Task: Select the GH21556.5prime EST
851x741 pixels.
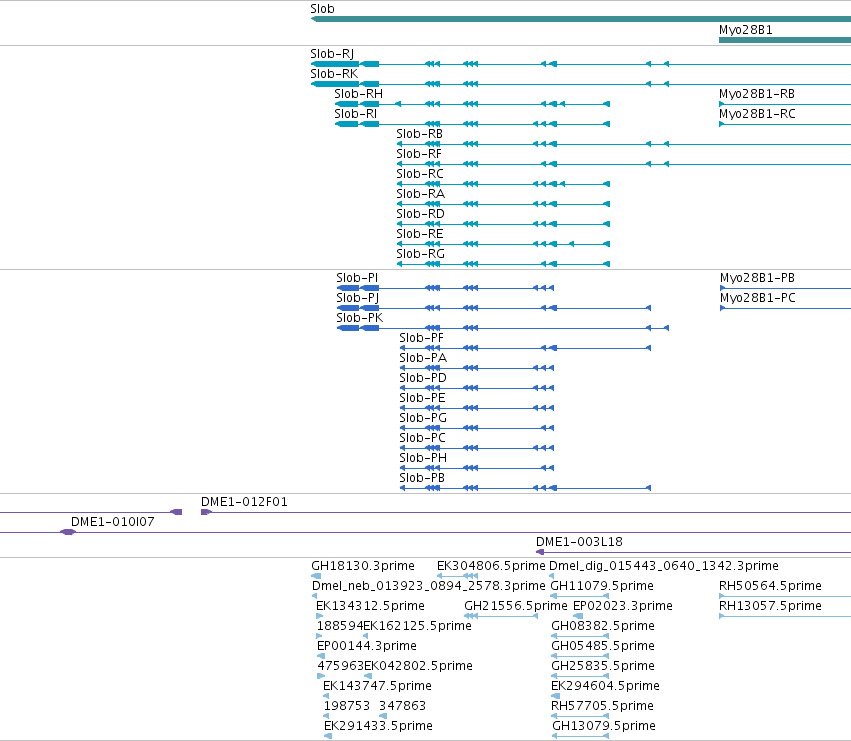Action: tap(501, 616)
